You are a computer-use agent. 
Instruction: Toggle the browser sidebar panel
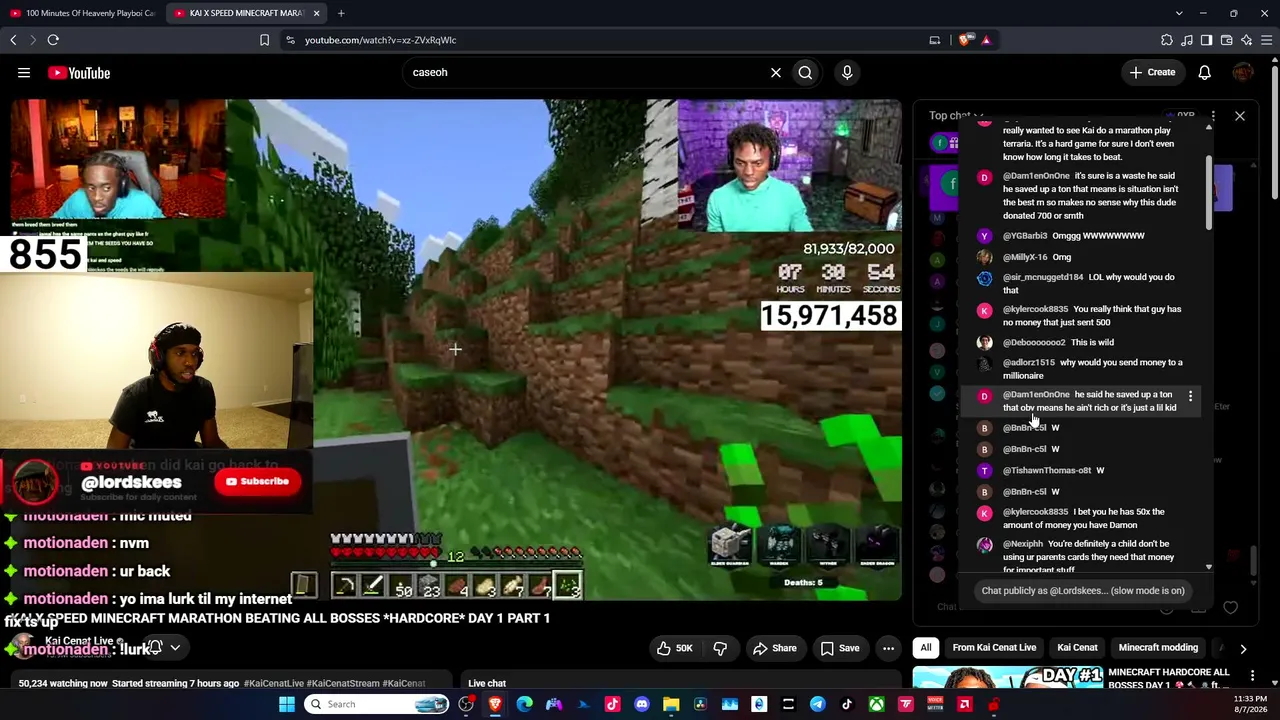(1206, 40)
